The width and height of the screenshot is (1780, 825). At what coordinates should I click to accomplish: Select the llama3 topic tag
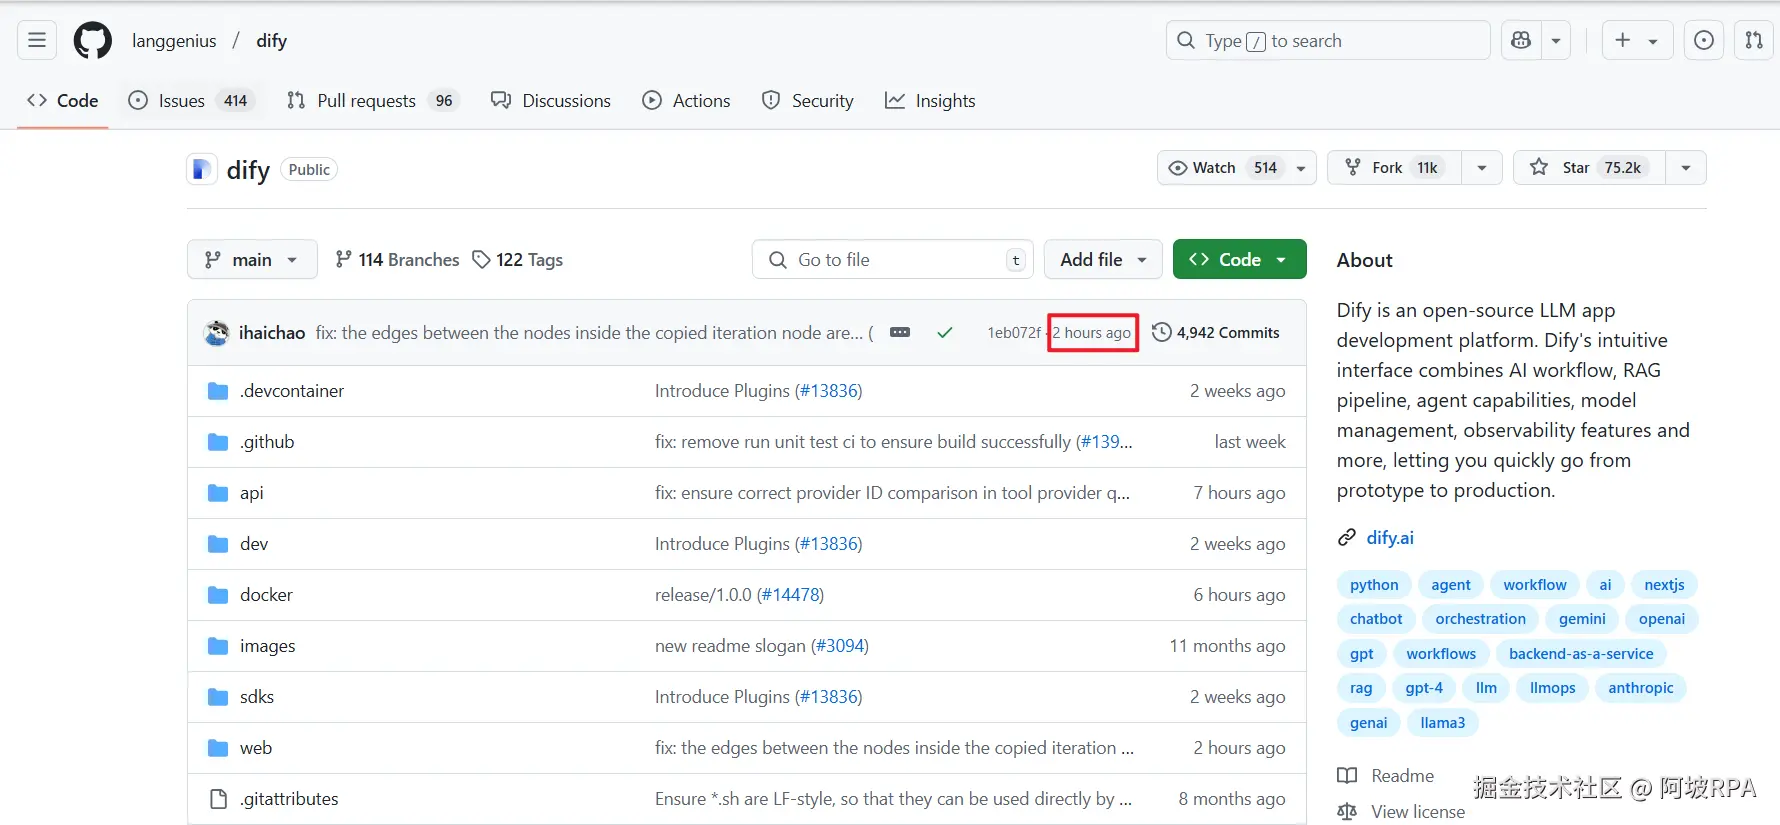1442,723
